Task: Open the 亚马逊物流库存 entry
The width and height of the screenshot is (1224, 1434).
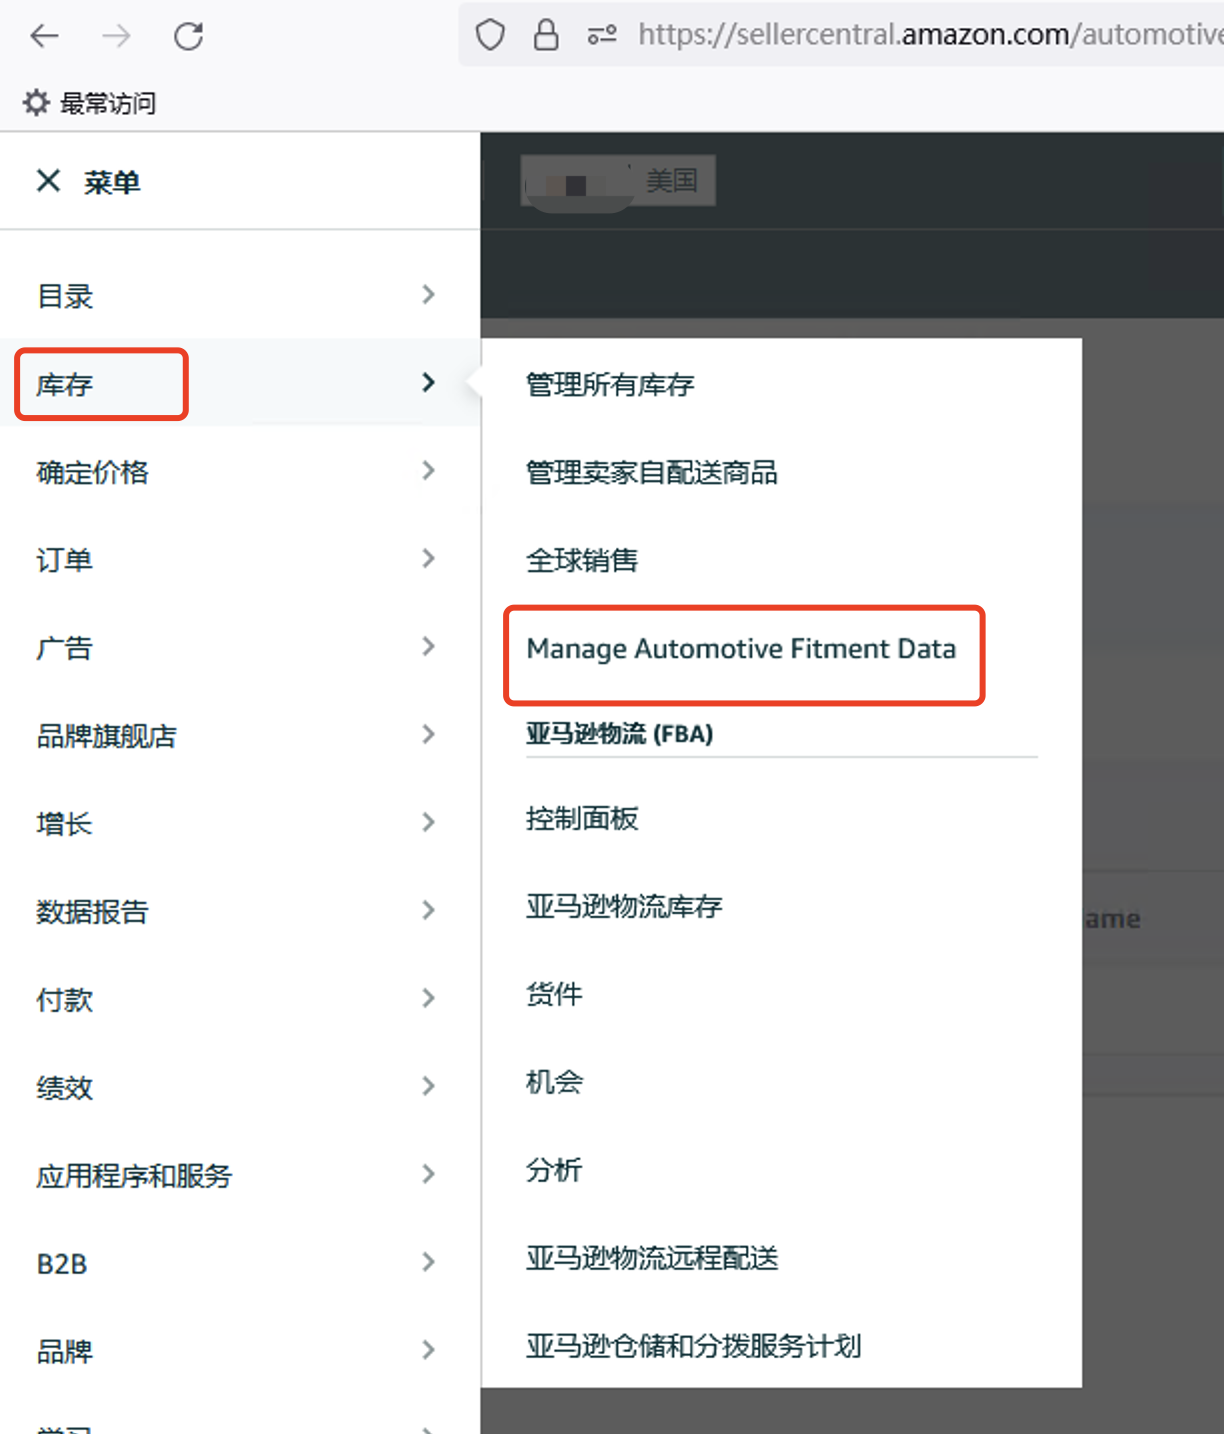Action: (x=624, y=907)
